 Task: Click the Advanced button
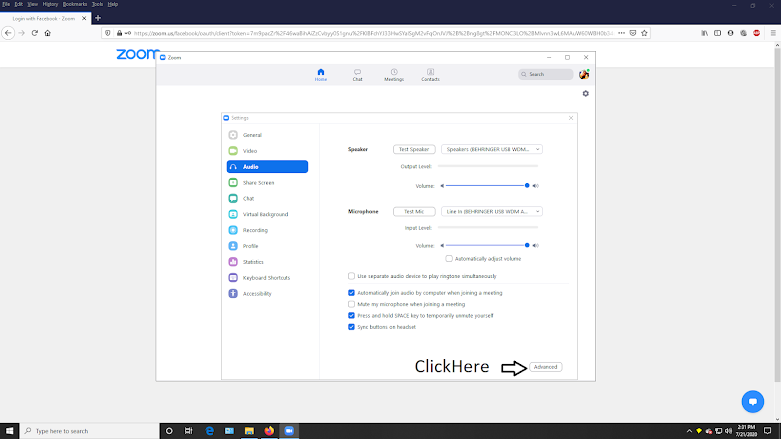[545, 367]
